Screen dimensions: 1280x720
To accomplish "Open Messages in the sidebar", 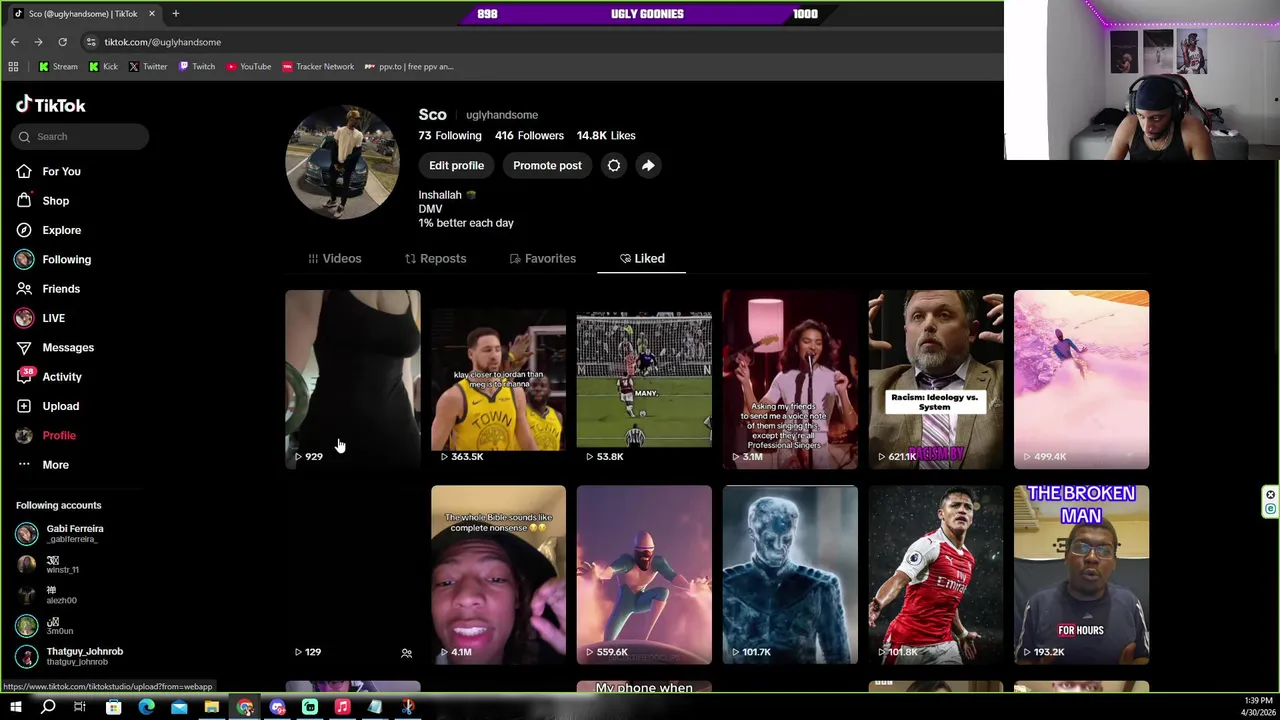I will click(55, 347).
